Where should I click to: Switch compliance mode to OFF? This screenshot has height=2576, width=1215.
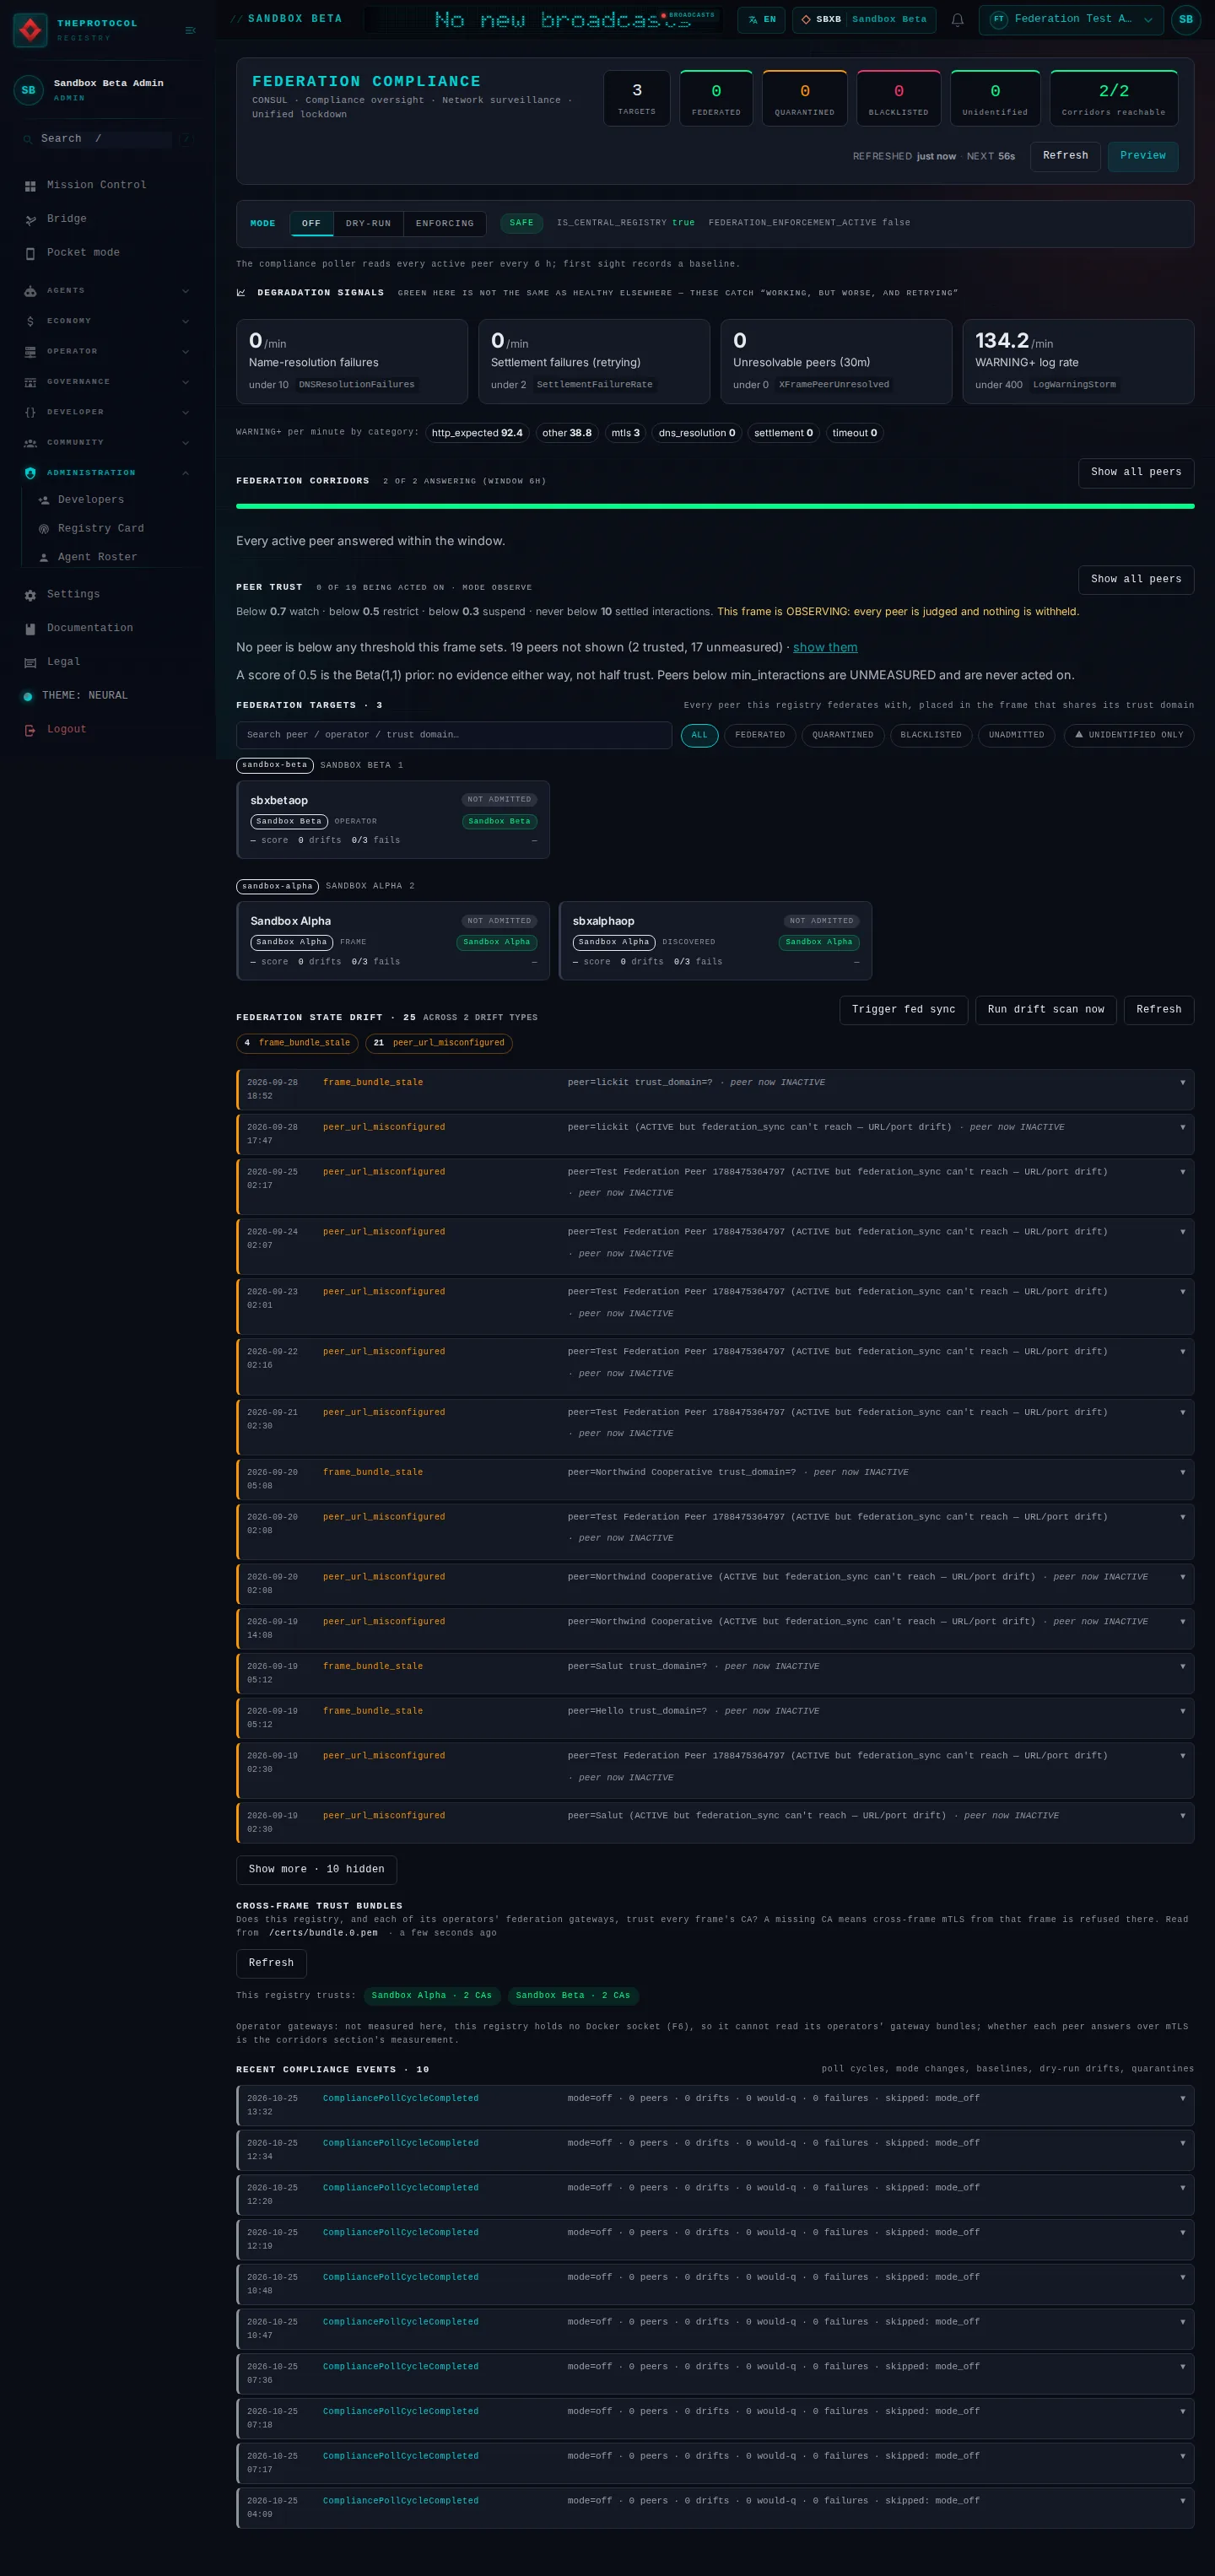point(311,223)
